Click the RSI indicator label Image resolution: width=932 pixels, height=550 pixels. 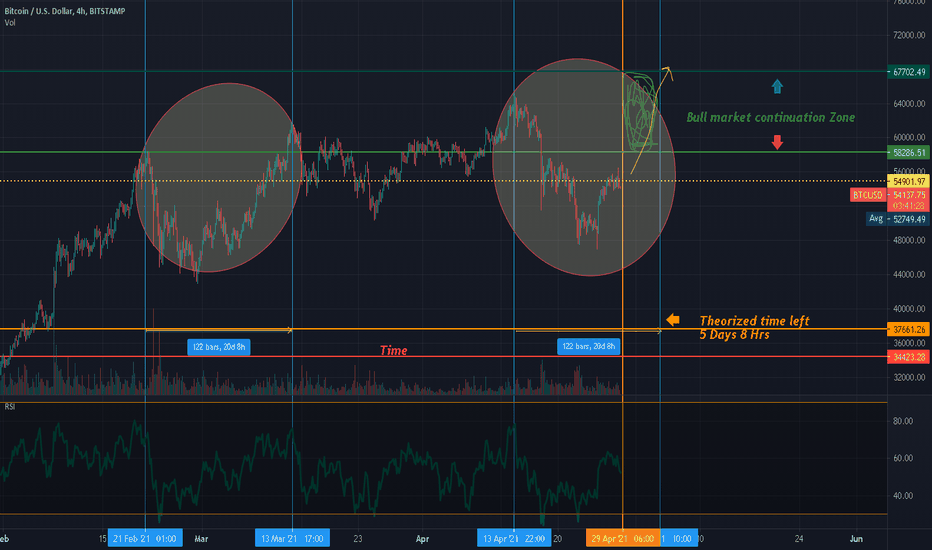[10, 407]
